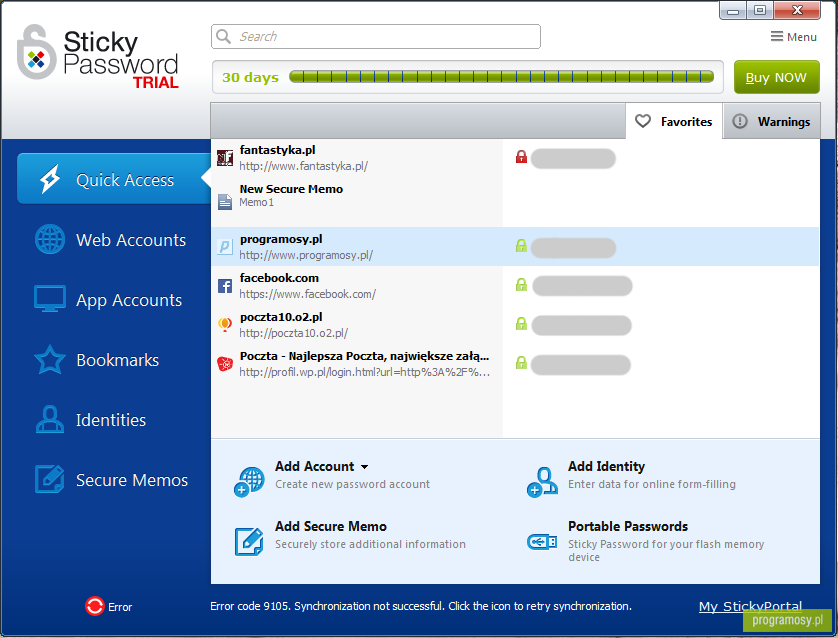Click the Favorites heart icon

(642, 121)
